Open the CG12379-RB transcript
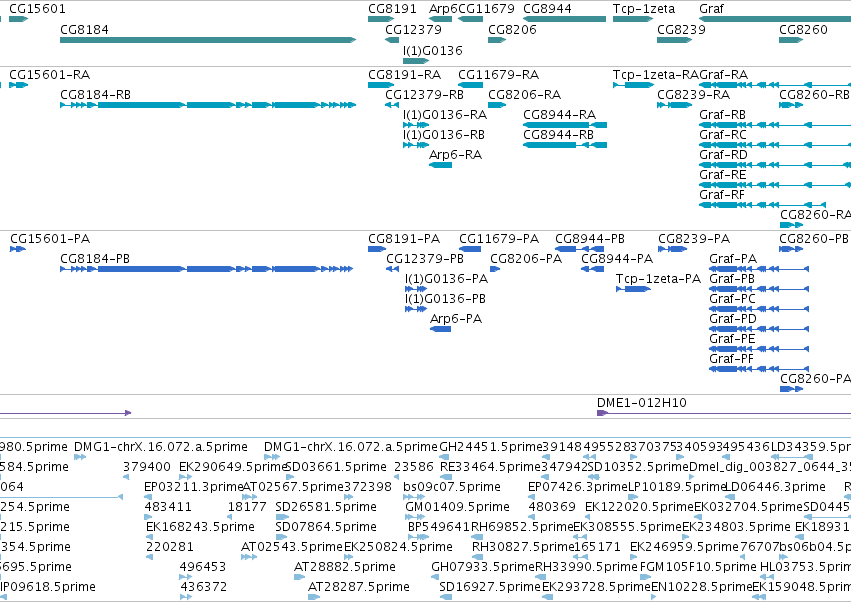 [392, 105]
